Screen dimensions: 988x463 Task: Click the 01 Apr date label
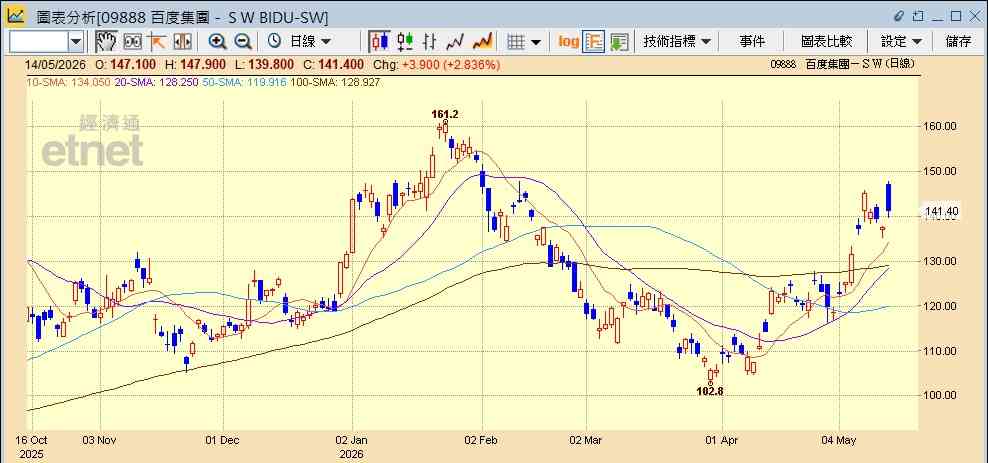click(723, 440)
